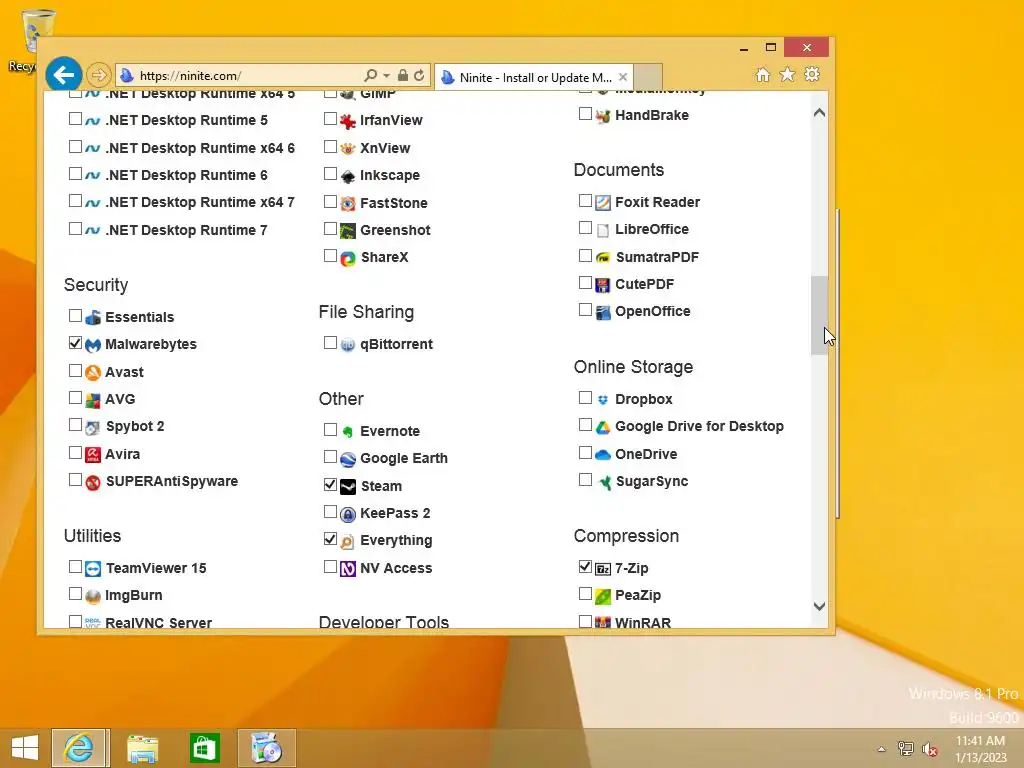
Task: Click the Greenshot app icon
Action: tap(348, 231)
